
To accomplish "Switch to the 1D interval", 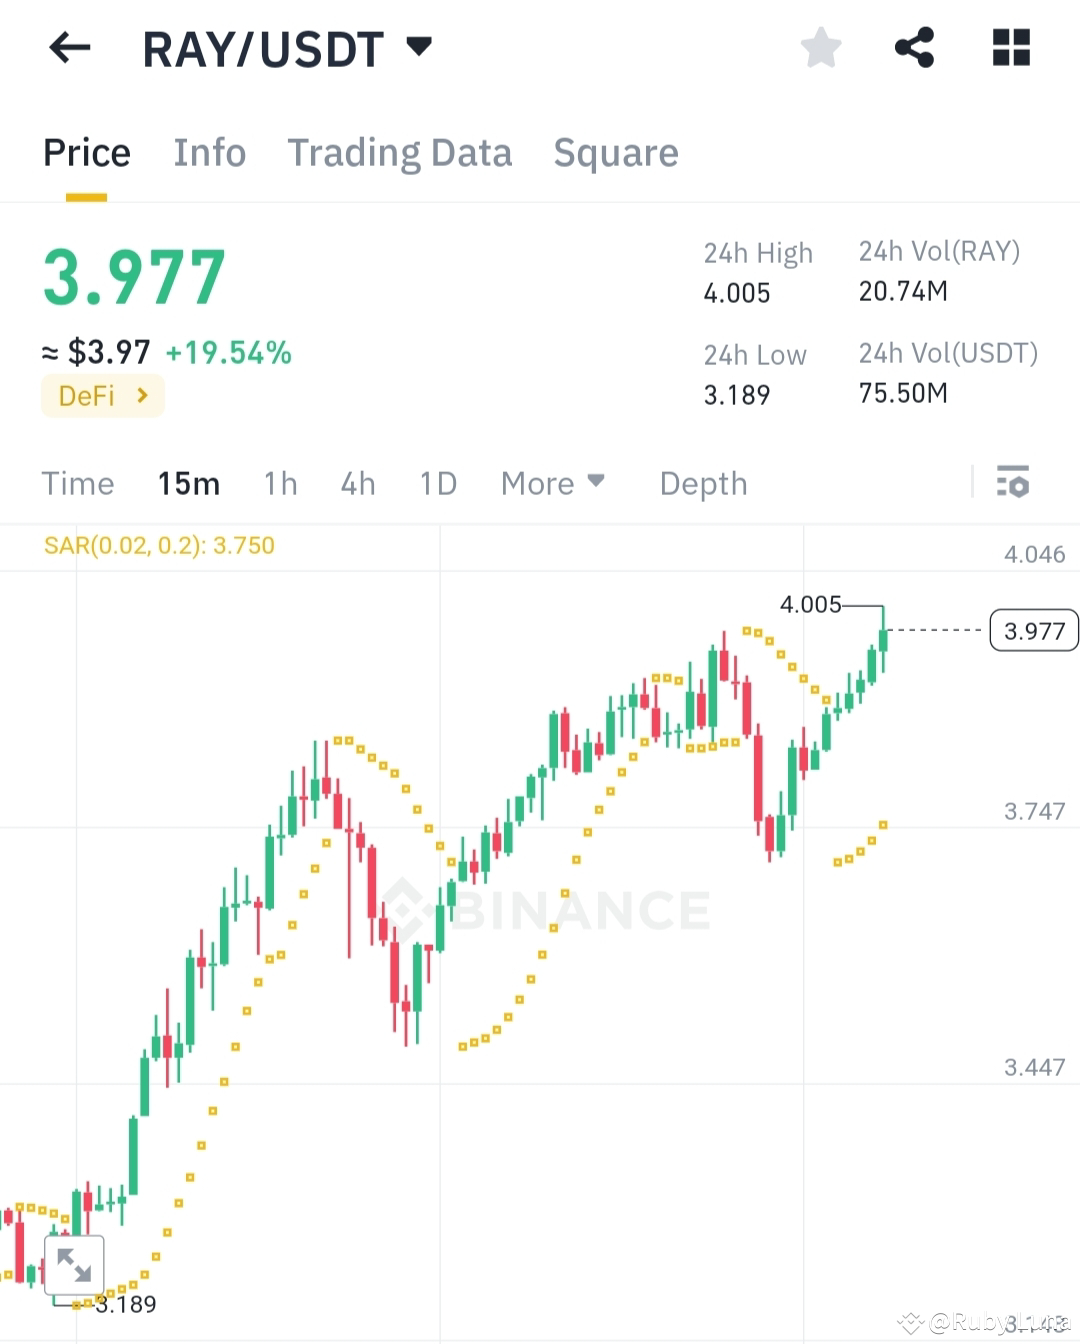I will click(437, 483).
